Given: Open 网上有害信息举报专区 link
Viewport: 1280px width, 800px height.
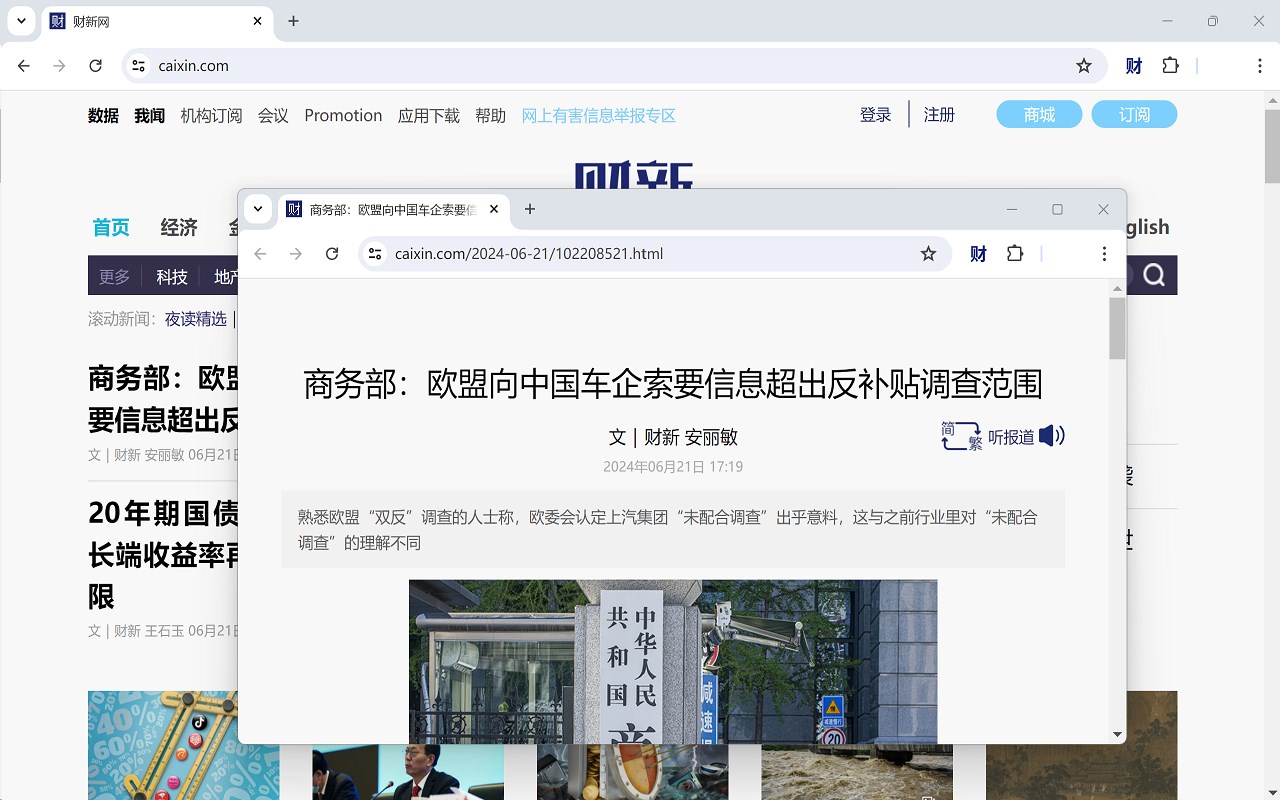Looking at the screenshot, I should [x=599, y=115].
